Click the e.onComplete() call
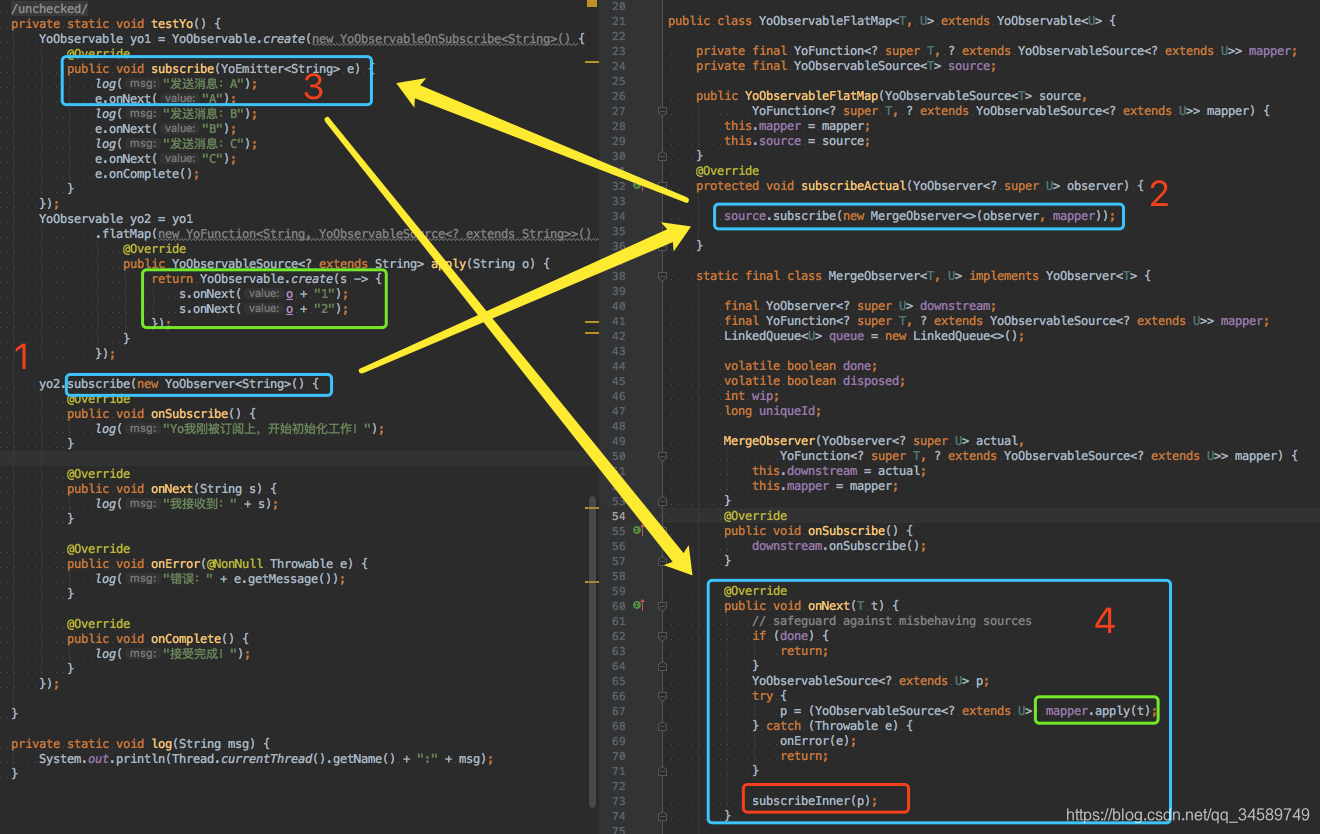This screenshot has width=1320, height=834. coord(147,174)
